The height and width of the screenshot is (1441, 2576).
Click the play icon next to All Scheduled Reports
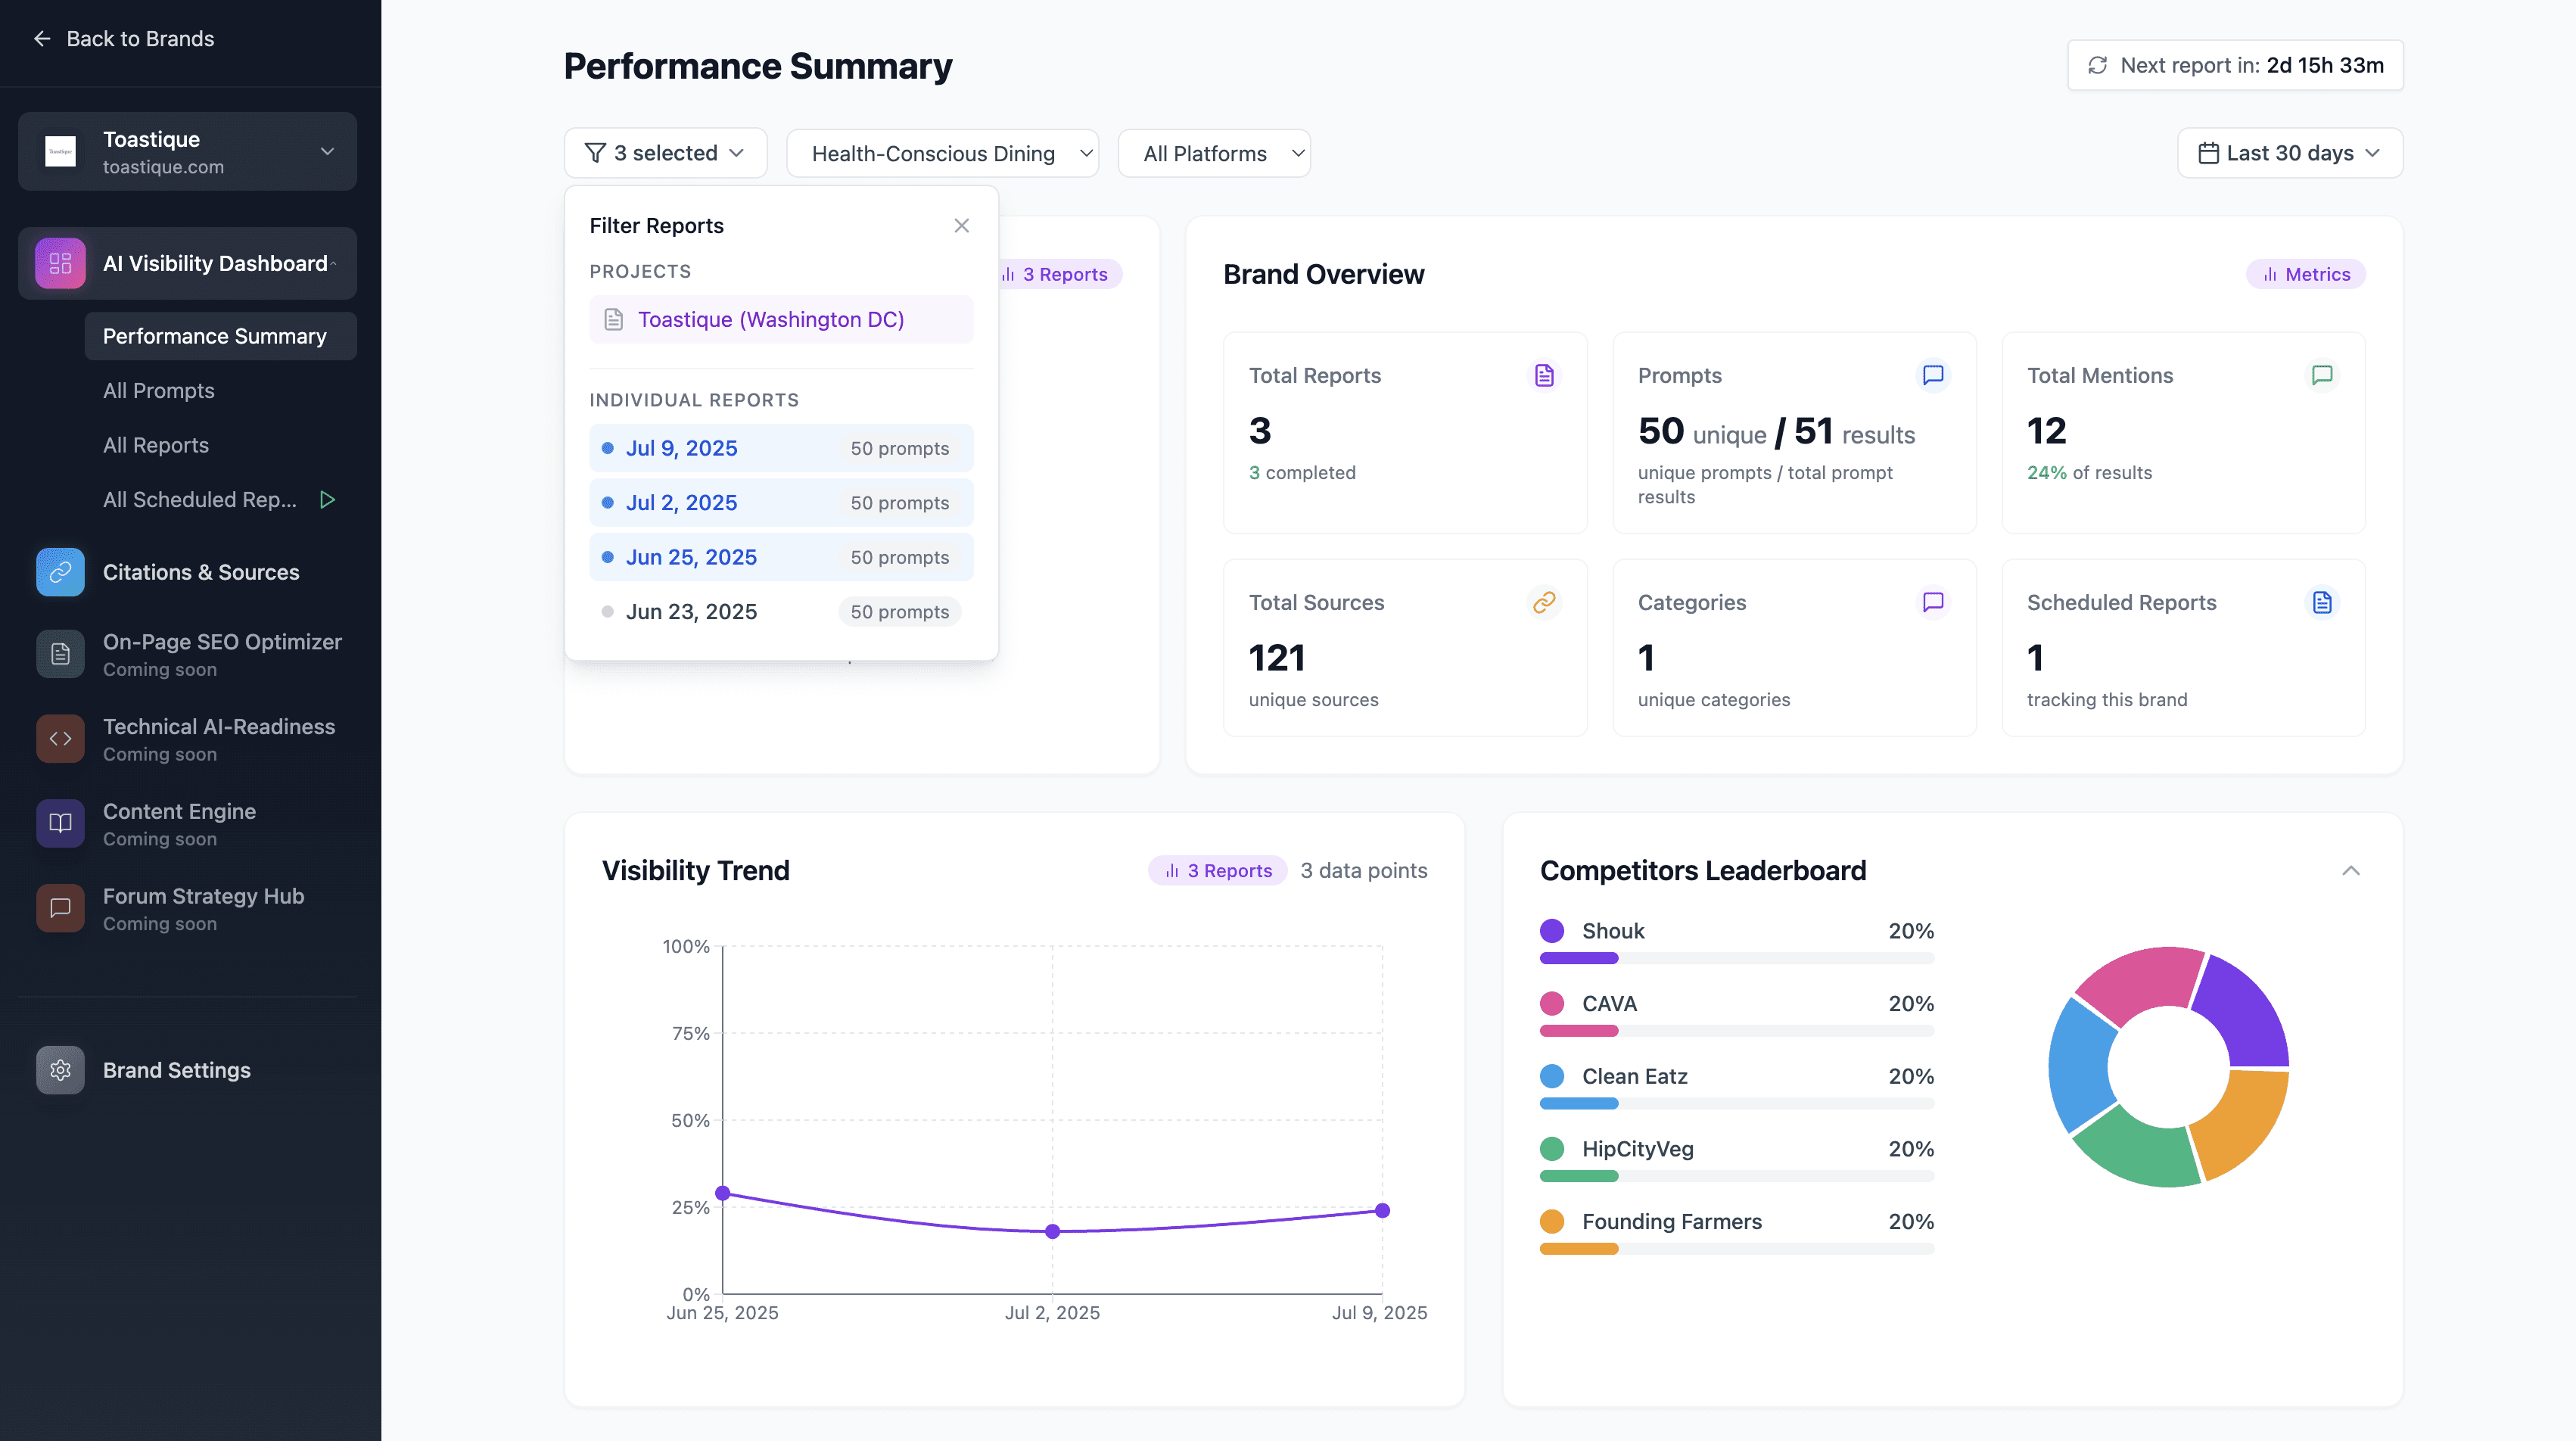[x=327, y=499]
